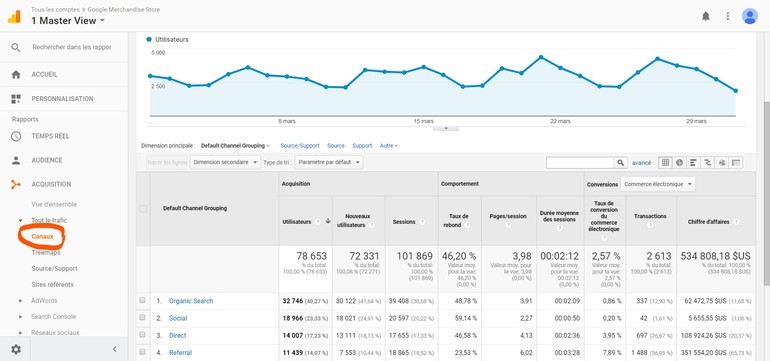The image size is (770, 361).
Task: Click the table search magnifier button
Action: [x=620, y=163]
